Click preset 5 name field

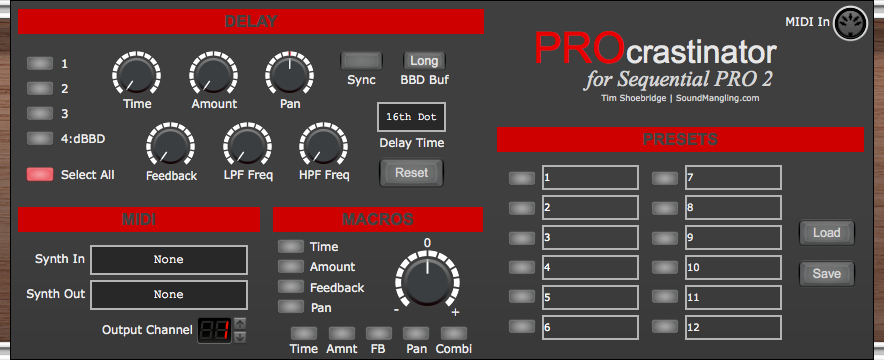590,297
